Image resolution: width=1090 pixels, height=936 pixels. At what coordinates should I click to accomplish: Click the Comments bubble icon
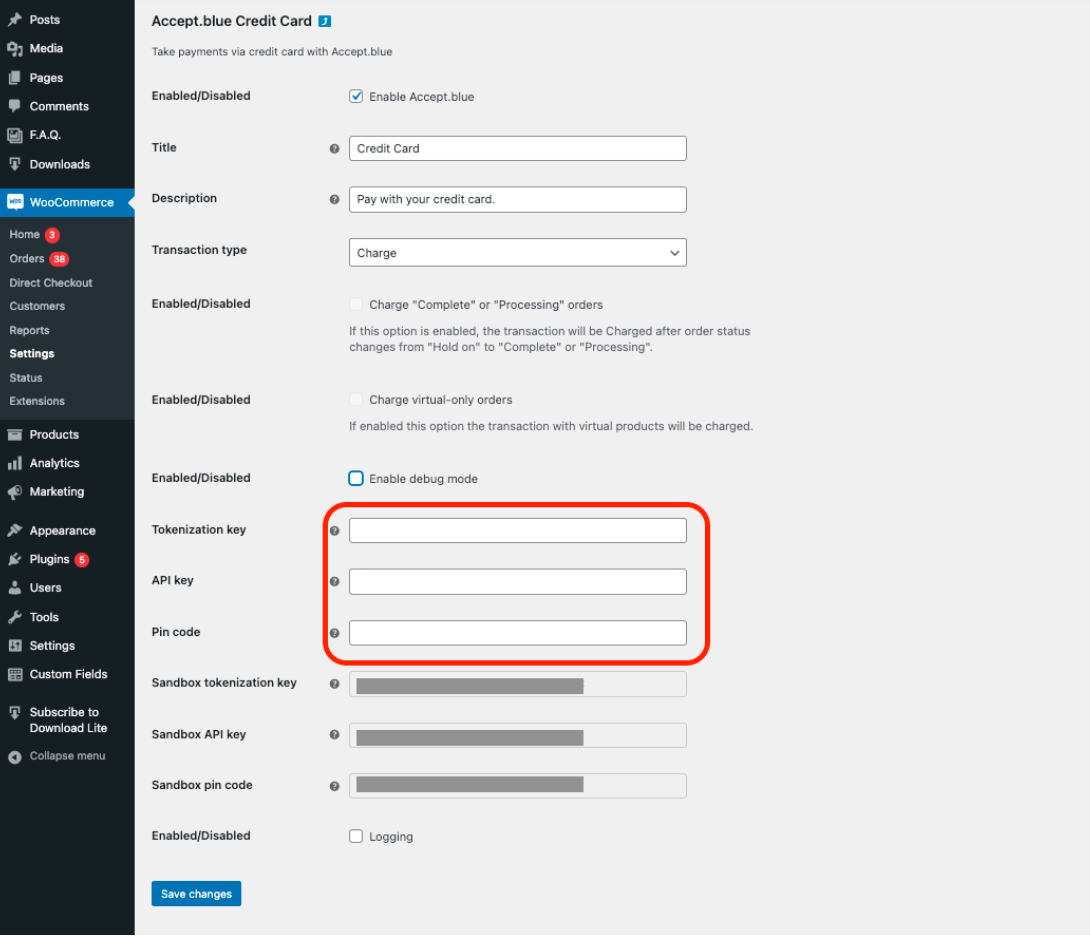pyautogui.click(x=15, y=106)
